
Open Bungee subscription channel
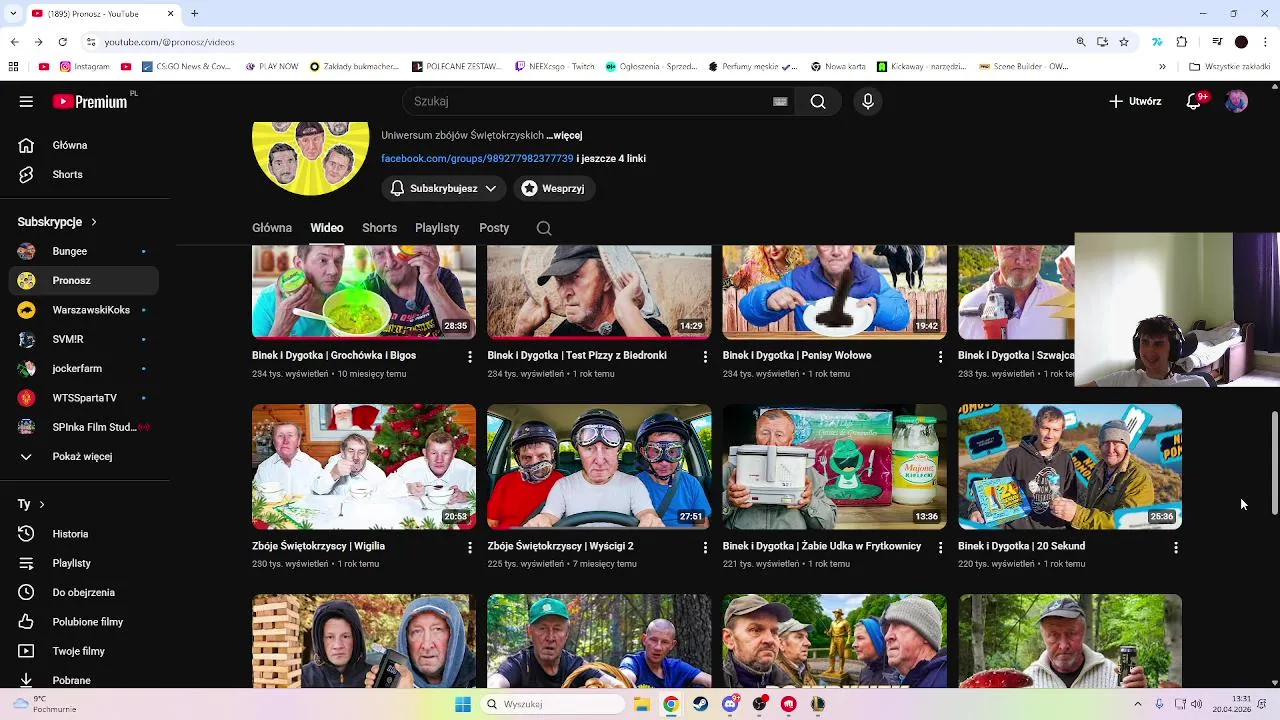click(84, 251)
